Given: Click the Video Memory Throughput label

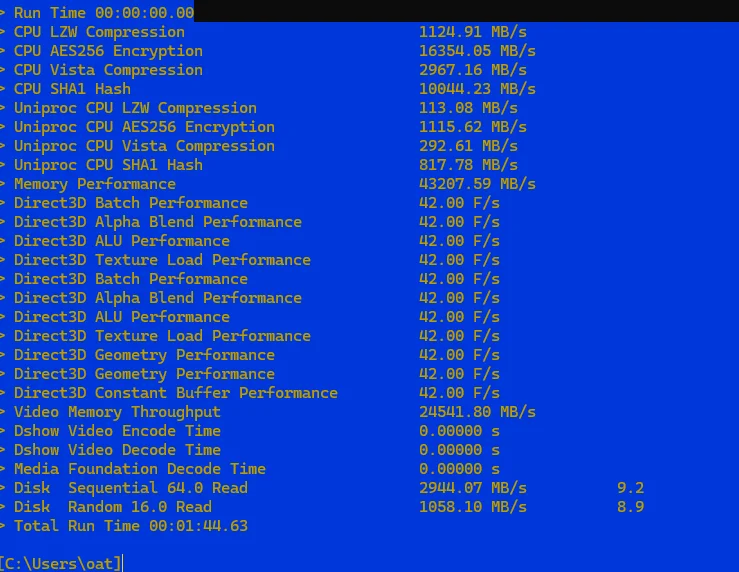Looking at the screenshot, I should (117, 412).
